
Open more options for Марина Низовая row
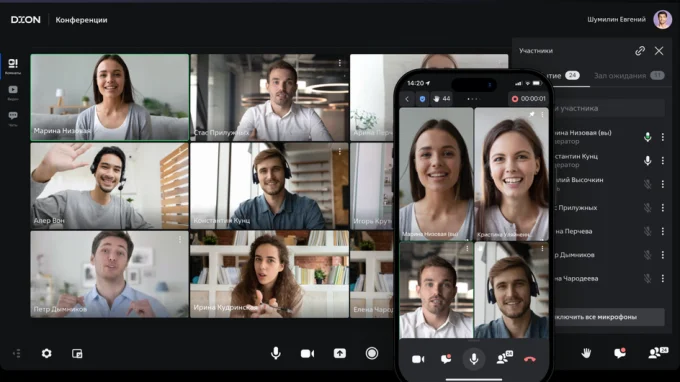click(x=663, y=137)
